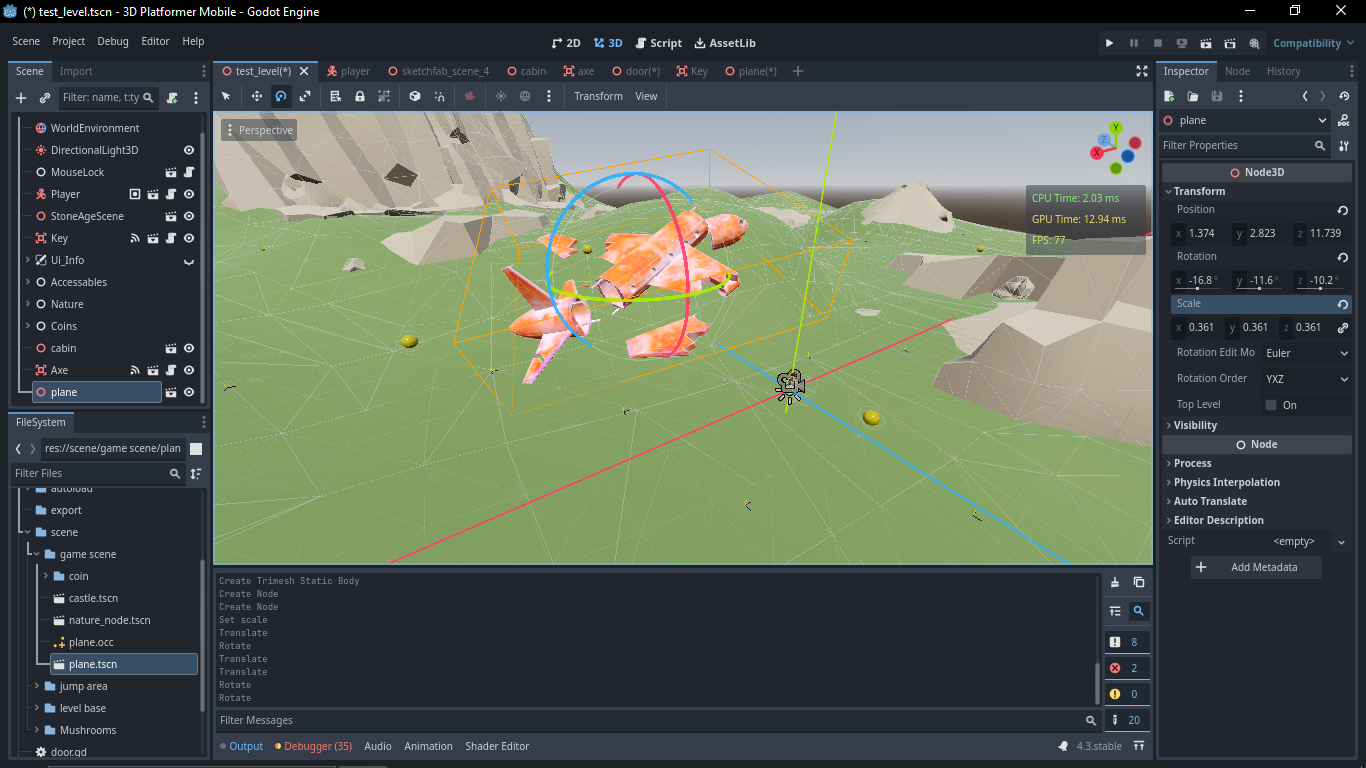This screenshot has height=768, width=1366.
Task: Open the Rotation Edit Mode Euler dropdown
Action: pyautogui.click(x=1306, y=353)
